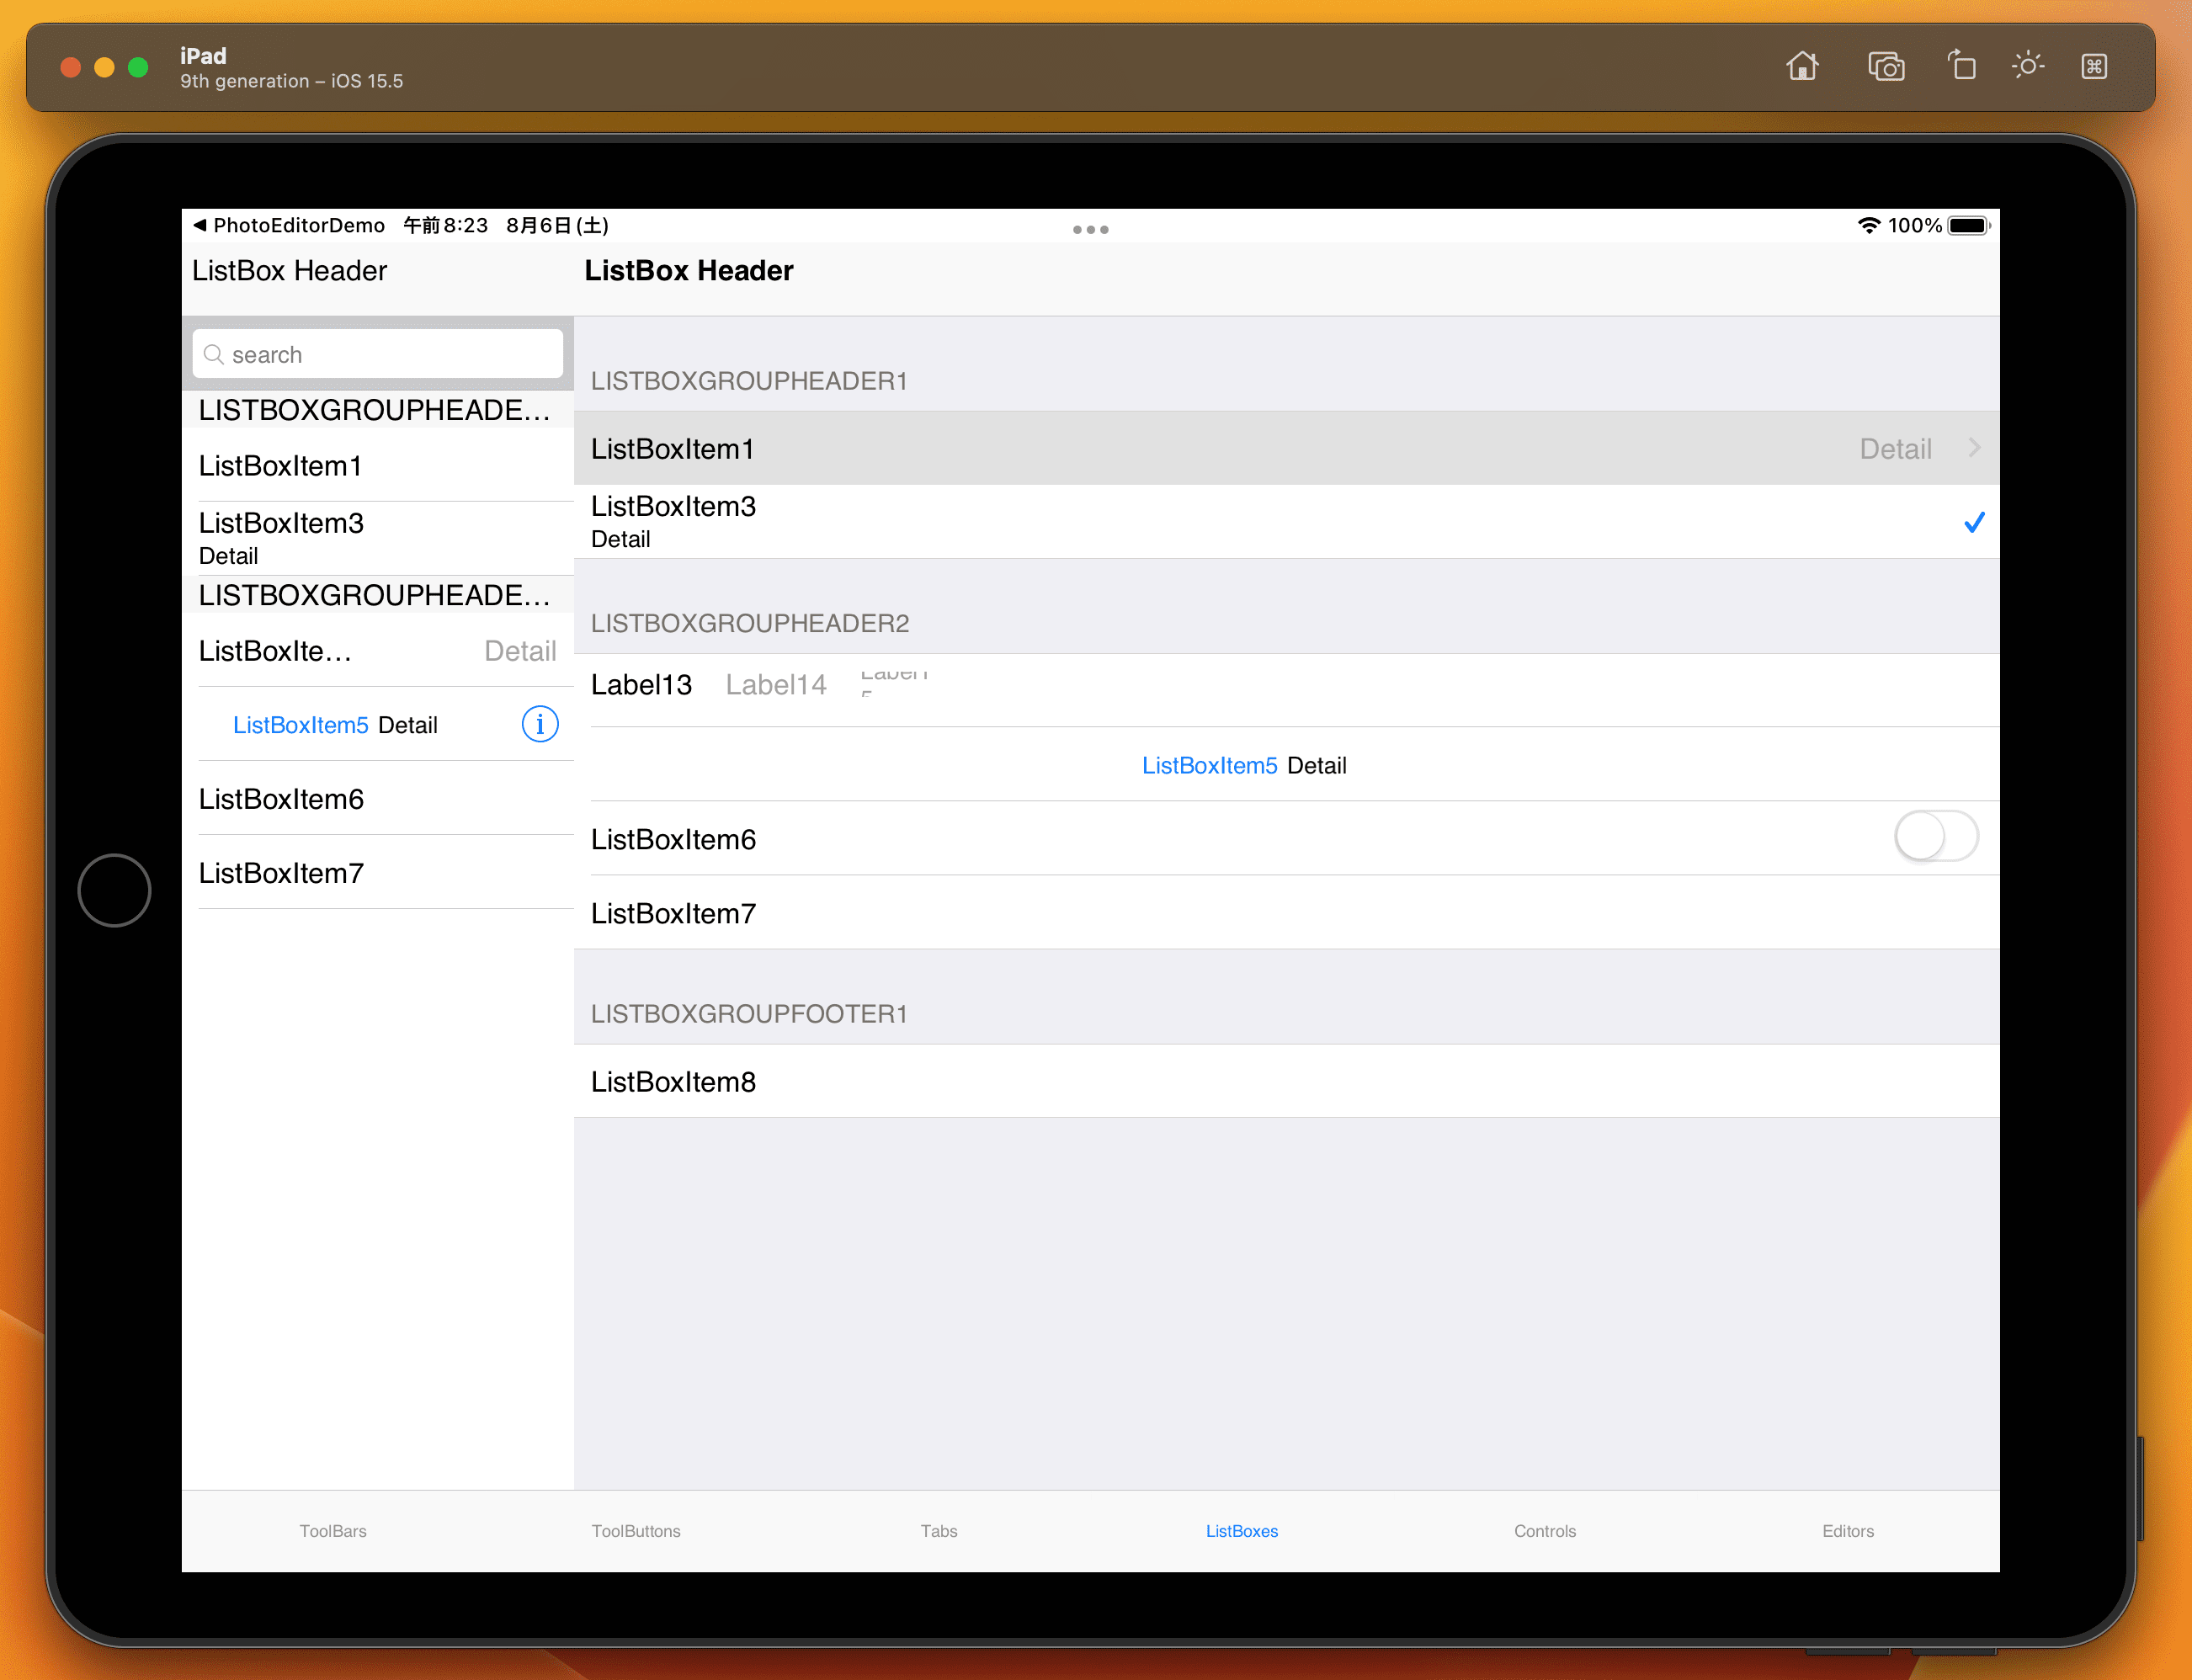Tap the info icon beside ListBoxItem5

(x=540, y=724)
